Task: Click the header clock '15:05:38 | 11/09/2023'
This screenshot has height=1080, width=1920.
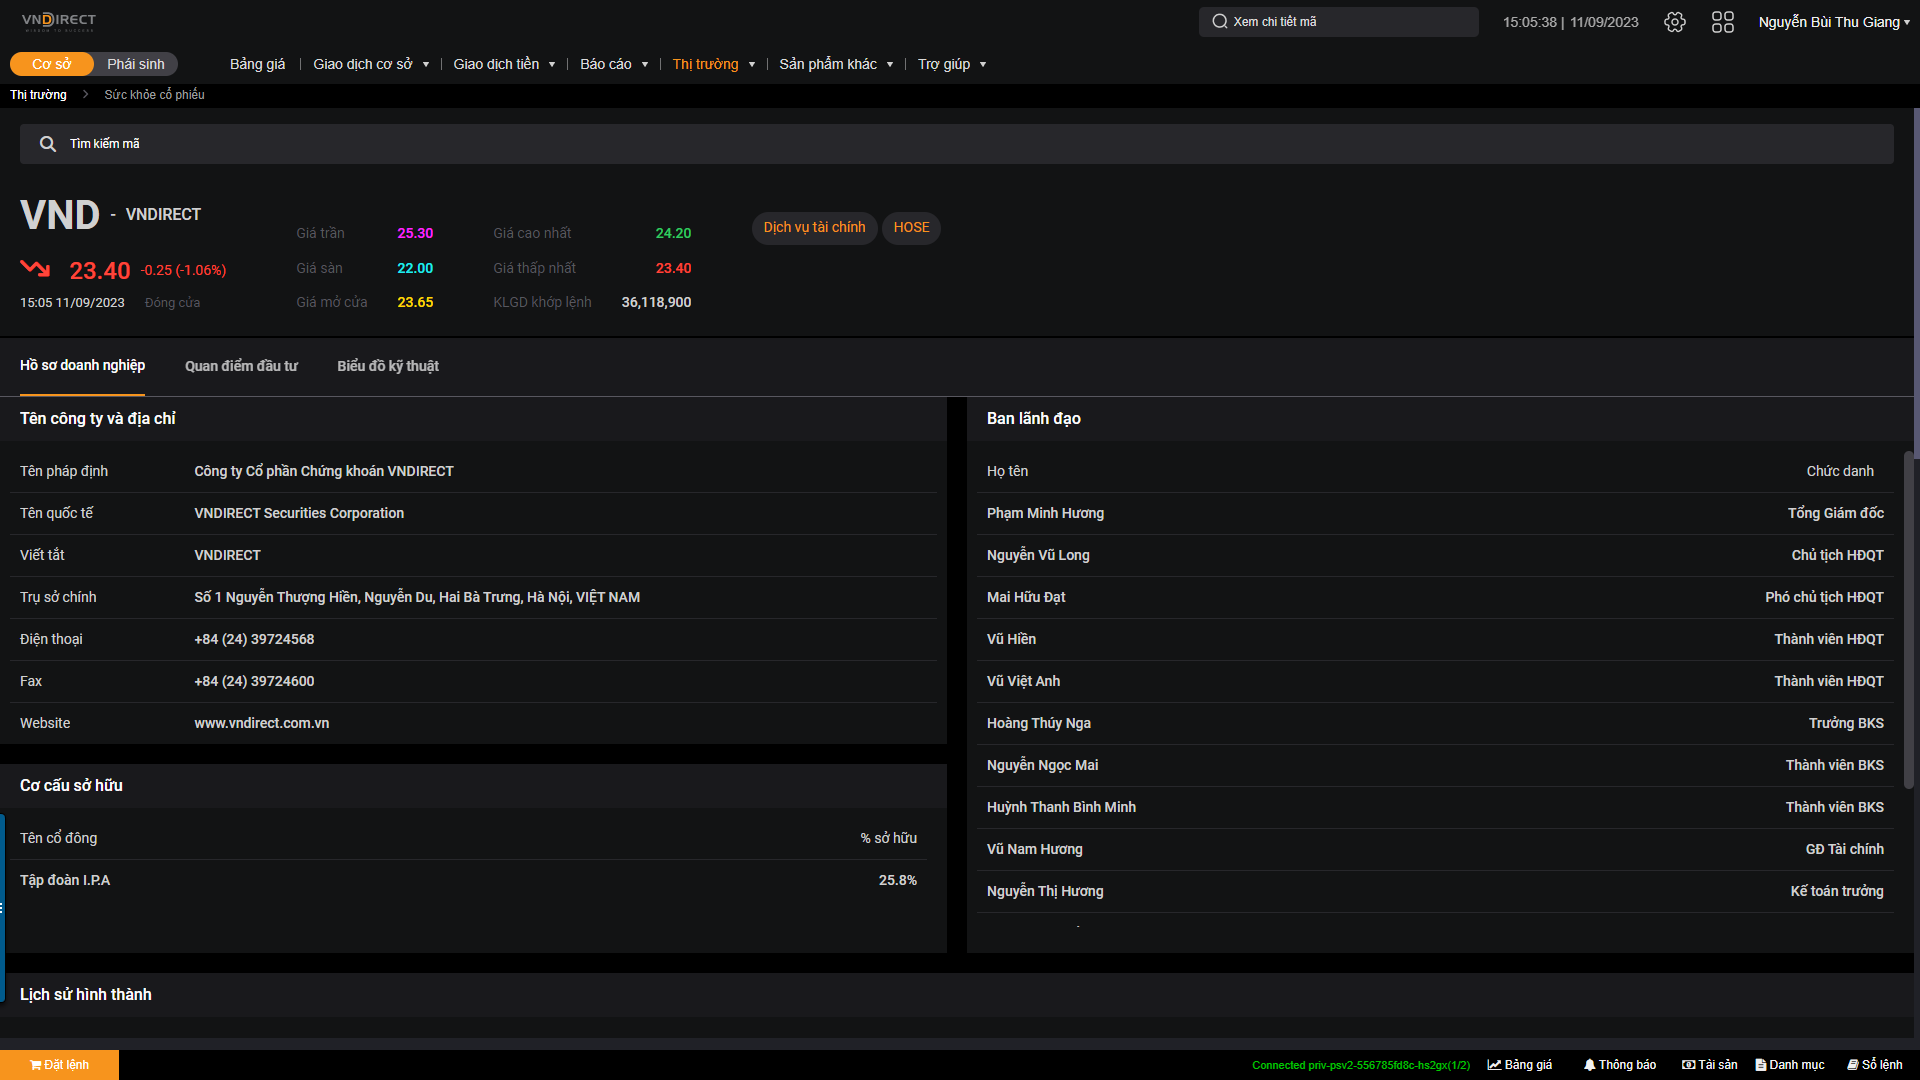Action: (x=1571, y=22)
